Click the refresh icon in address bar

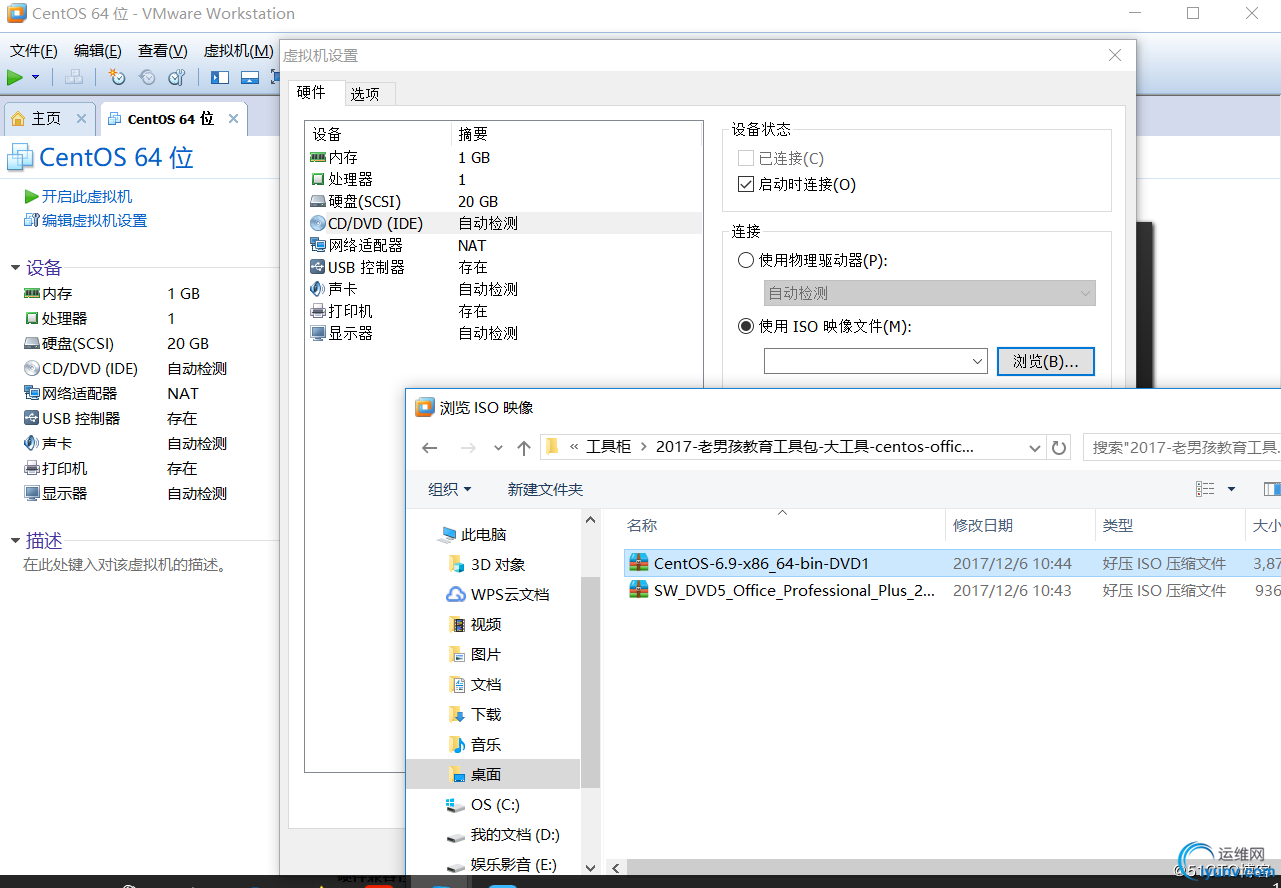coord(1059,448)
